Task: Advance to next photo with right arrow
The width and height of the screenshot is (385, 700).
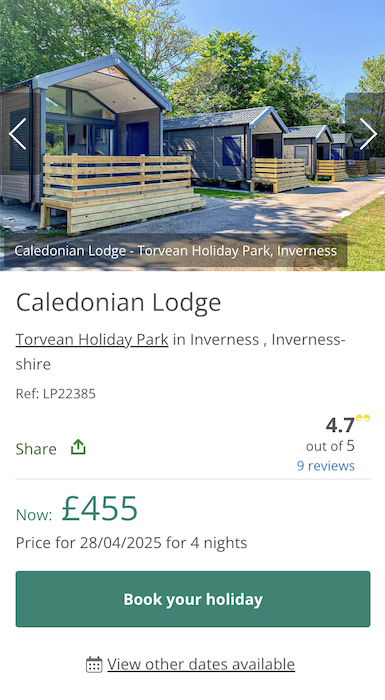Action: click(x=368, y=134)
